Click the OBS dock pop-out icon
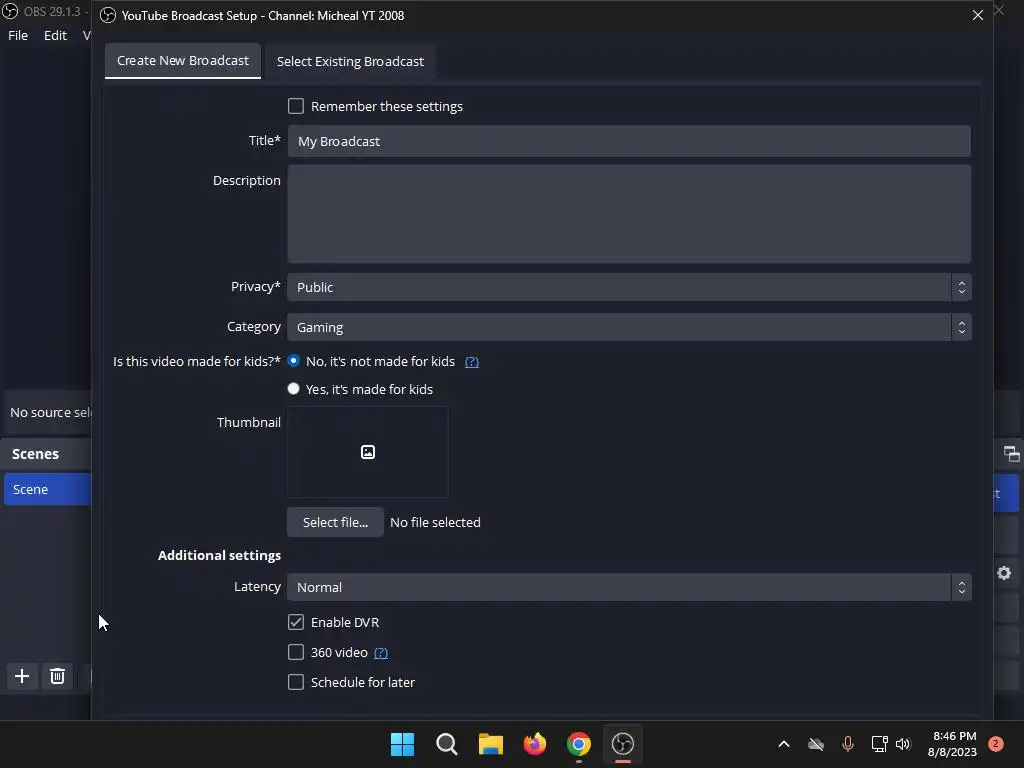The height and width of the screenshot is (768, 1024). tap(1011, 453)
